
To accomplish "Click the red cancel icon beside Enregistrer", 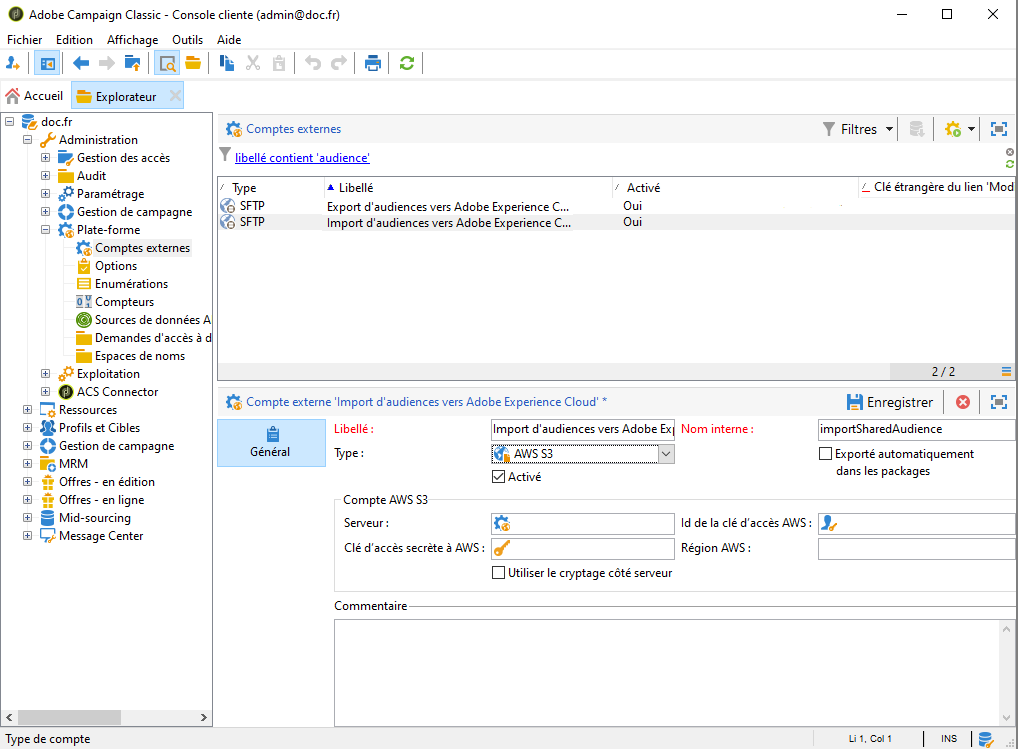I will pos(963,402).
